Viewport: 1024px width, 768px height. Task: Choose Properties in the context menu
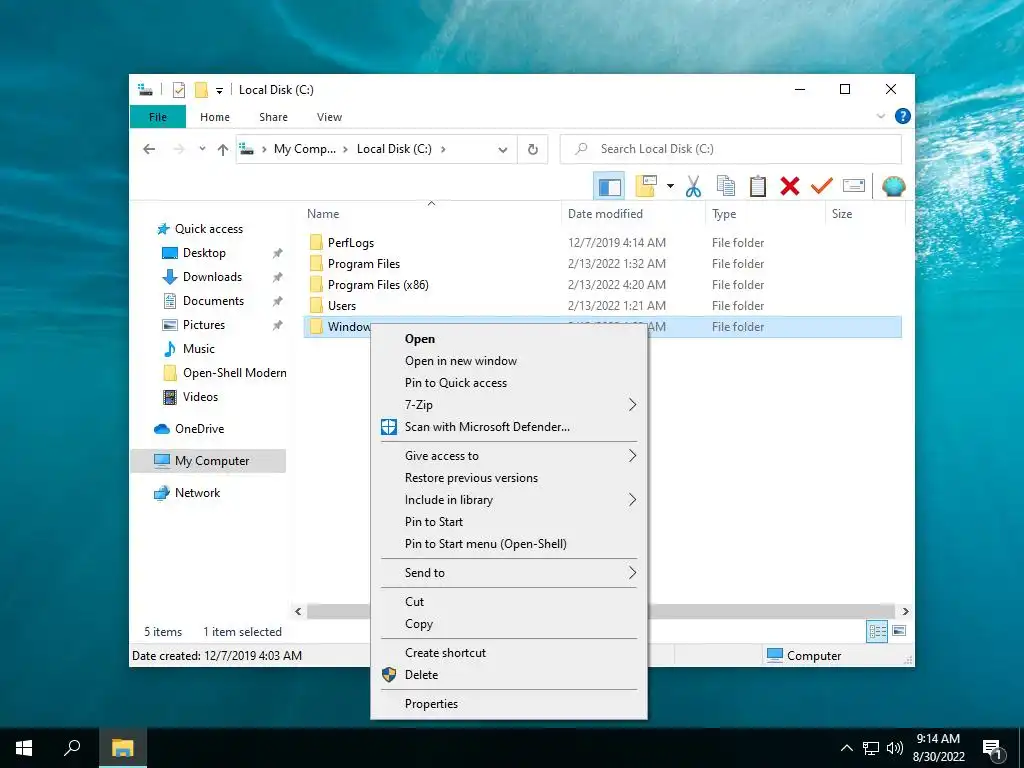tap(509, 704)
